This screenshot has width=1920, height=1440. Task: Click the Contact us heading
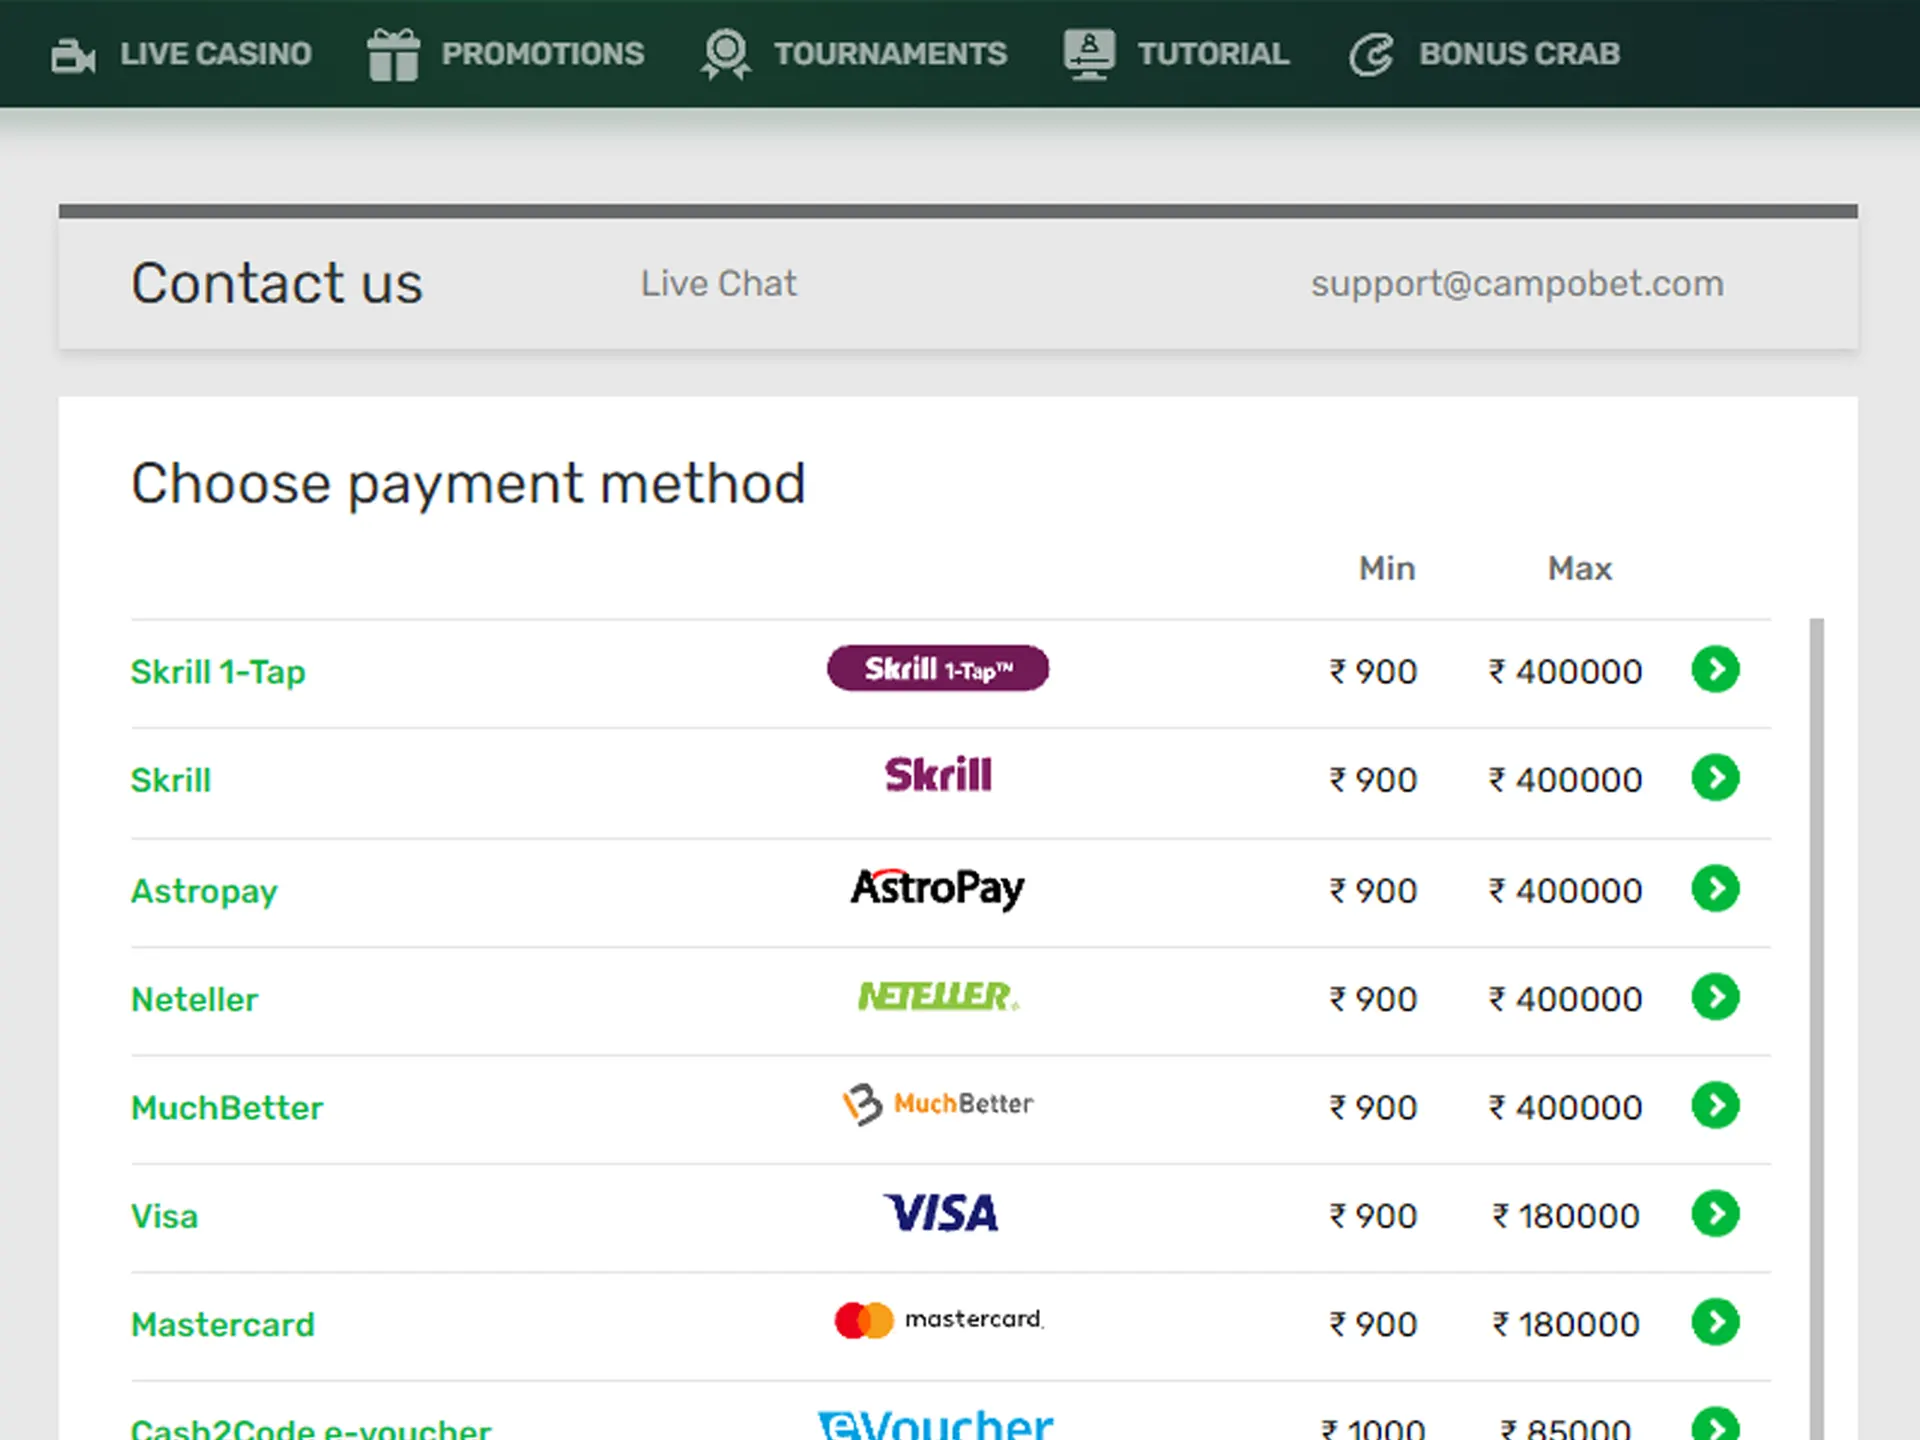(x=277, y=283)
